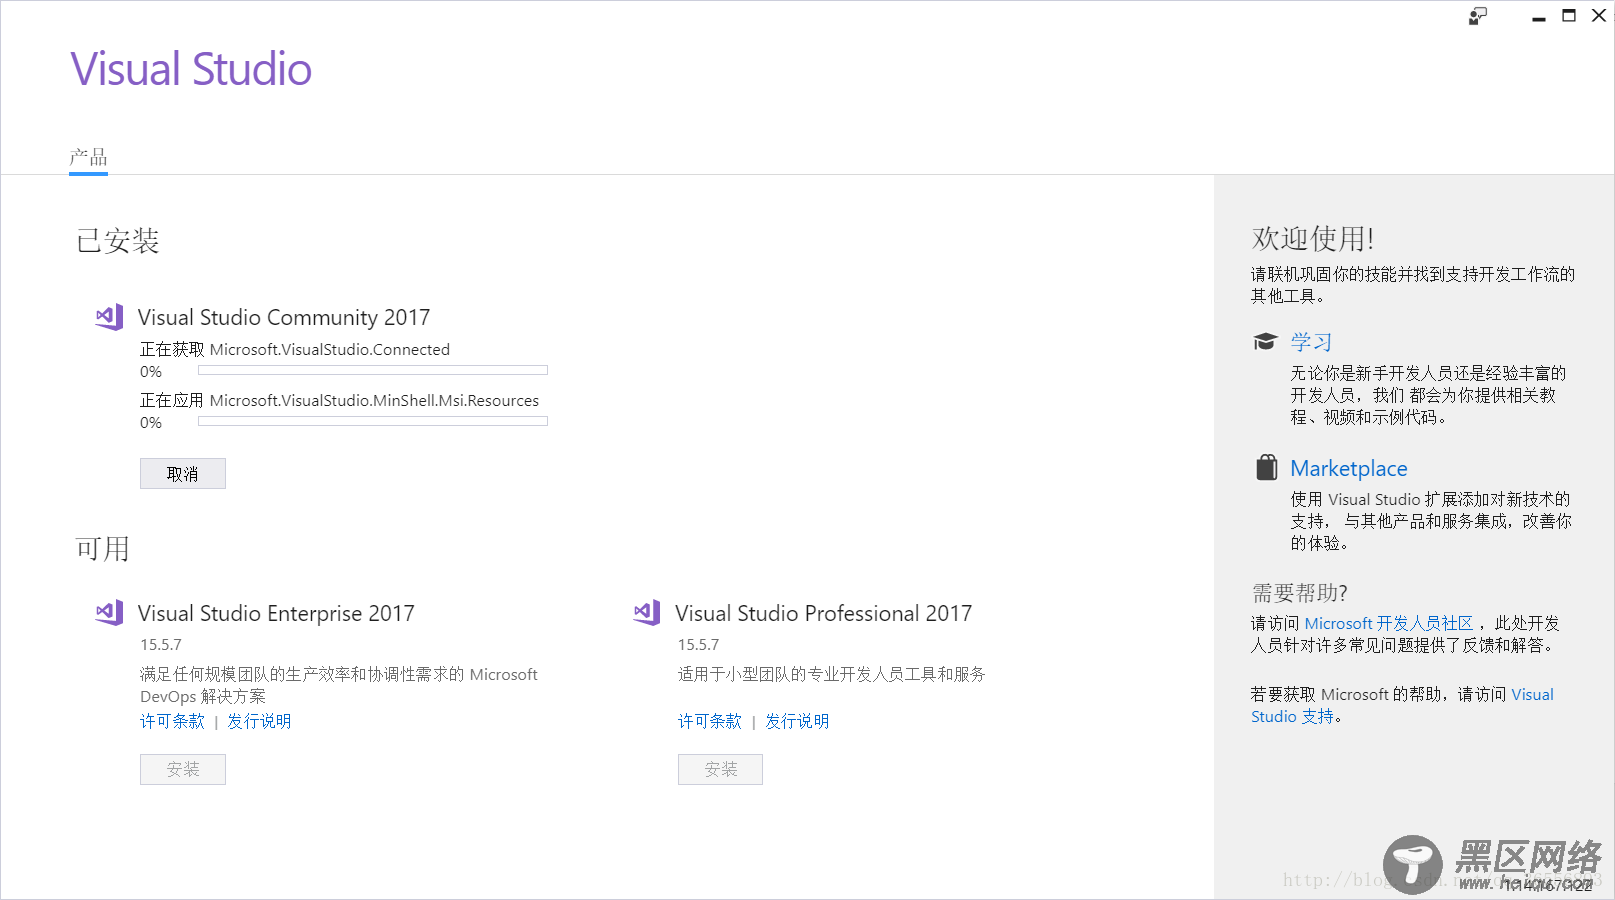Viewport: 1615px width, 900px height.
Task: Click the 正在获取 Microsoft.VisualStudio.Connected status text
Action: (295, 349)
